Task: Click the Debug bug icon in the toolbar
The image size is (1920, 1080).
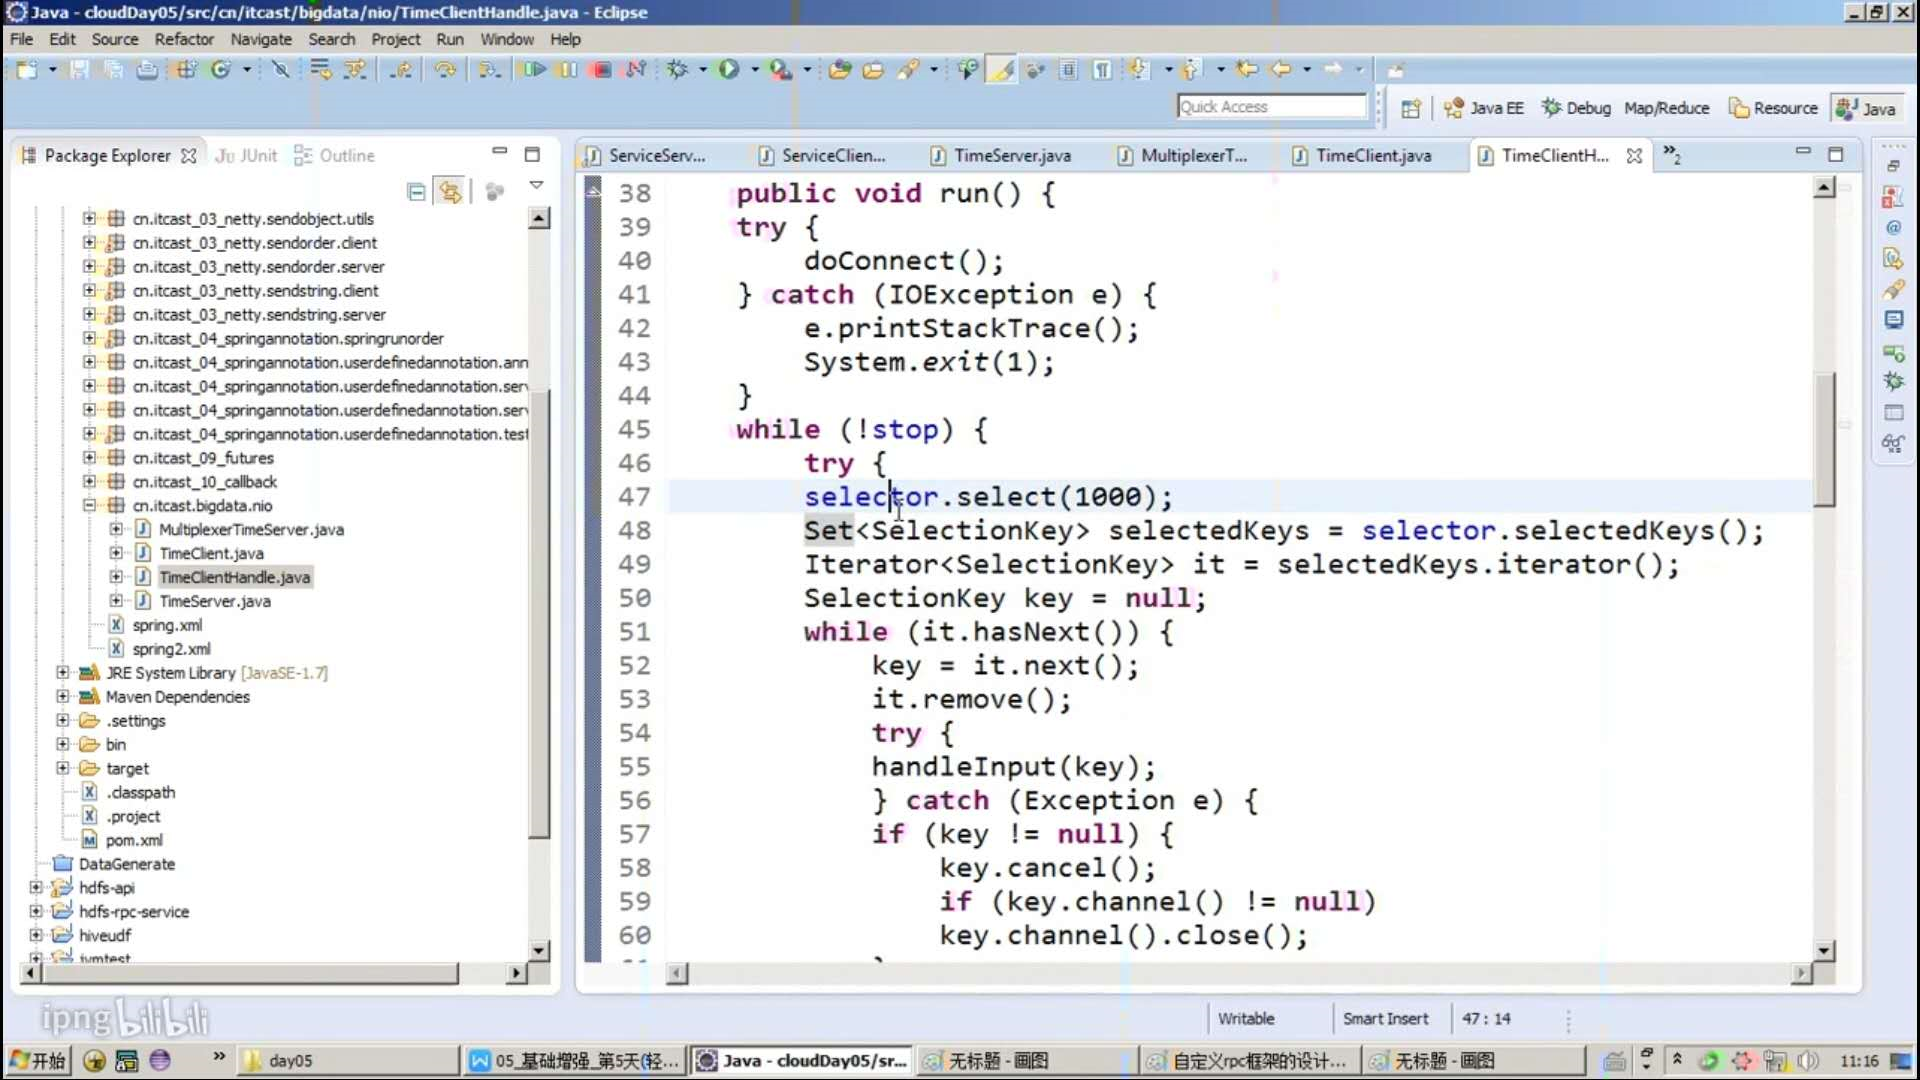Action: click(x=678, y=69)
